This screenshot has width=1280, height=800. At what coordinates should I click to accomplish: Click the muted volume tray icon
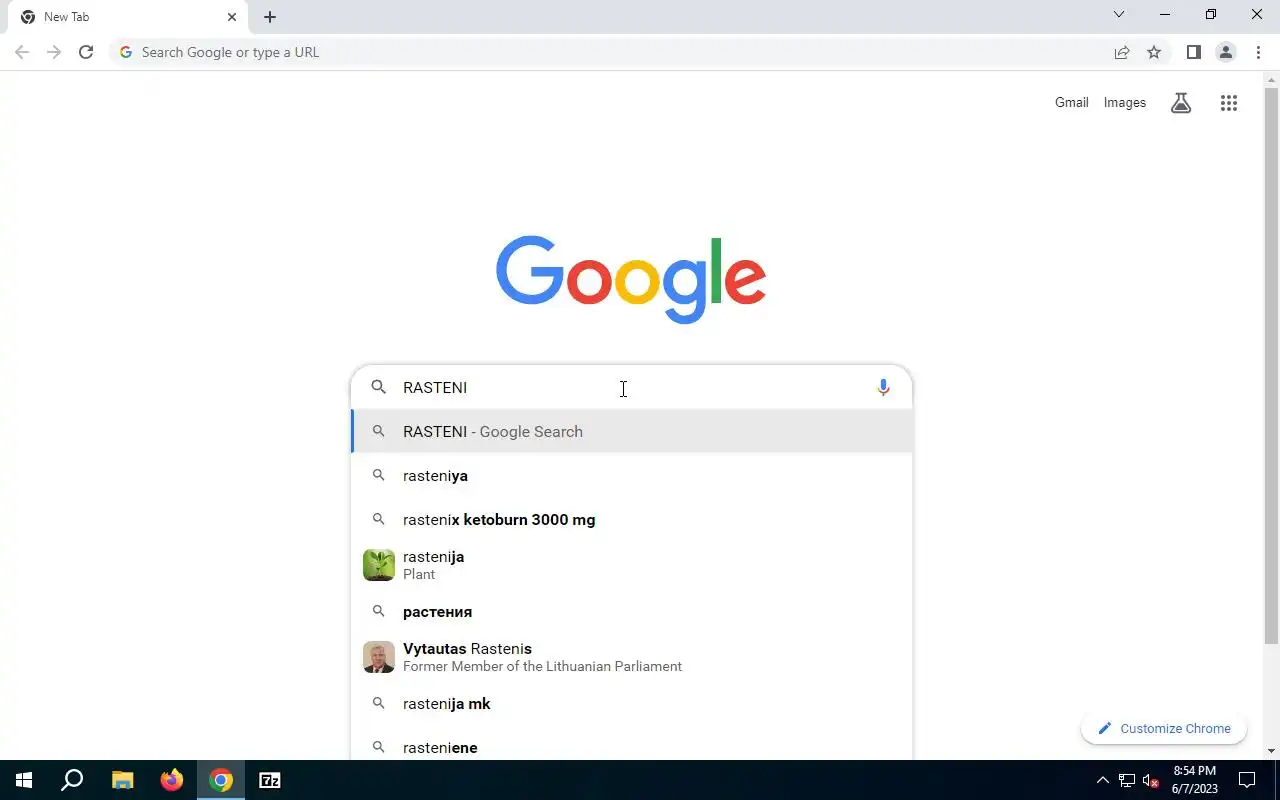point(1151,780)
